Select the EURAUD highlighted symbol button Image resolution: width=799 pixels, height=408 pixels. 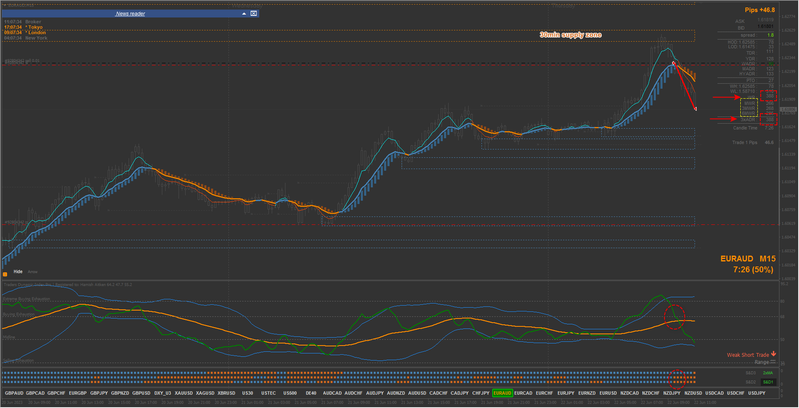click(x=502, y=393)
